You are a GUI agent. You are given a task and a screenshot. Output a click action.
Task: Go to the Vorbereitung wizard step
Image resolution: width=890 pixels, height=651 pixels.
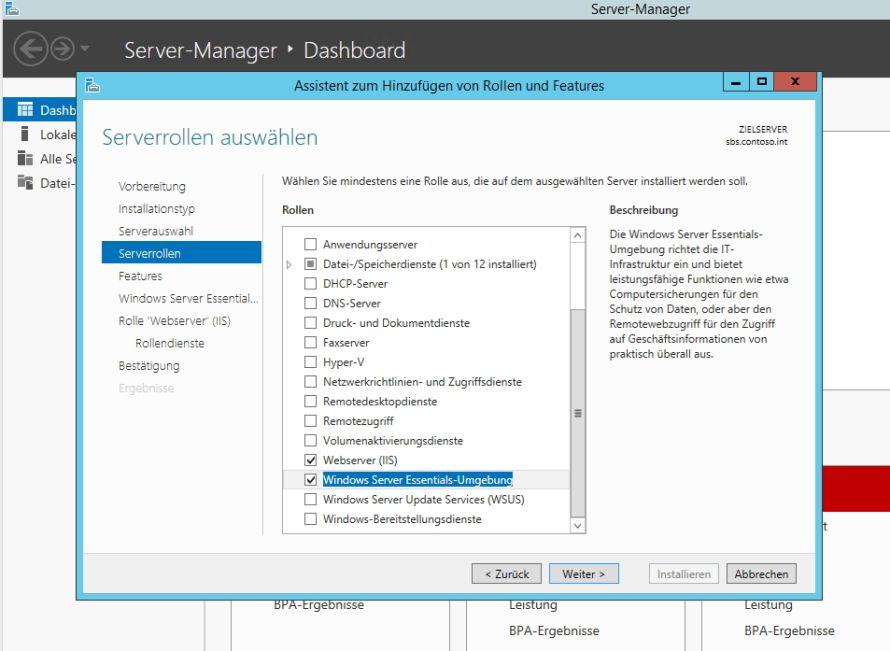pyautogui.click(x=152, y=186)
